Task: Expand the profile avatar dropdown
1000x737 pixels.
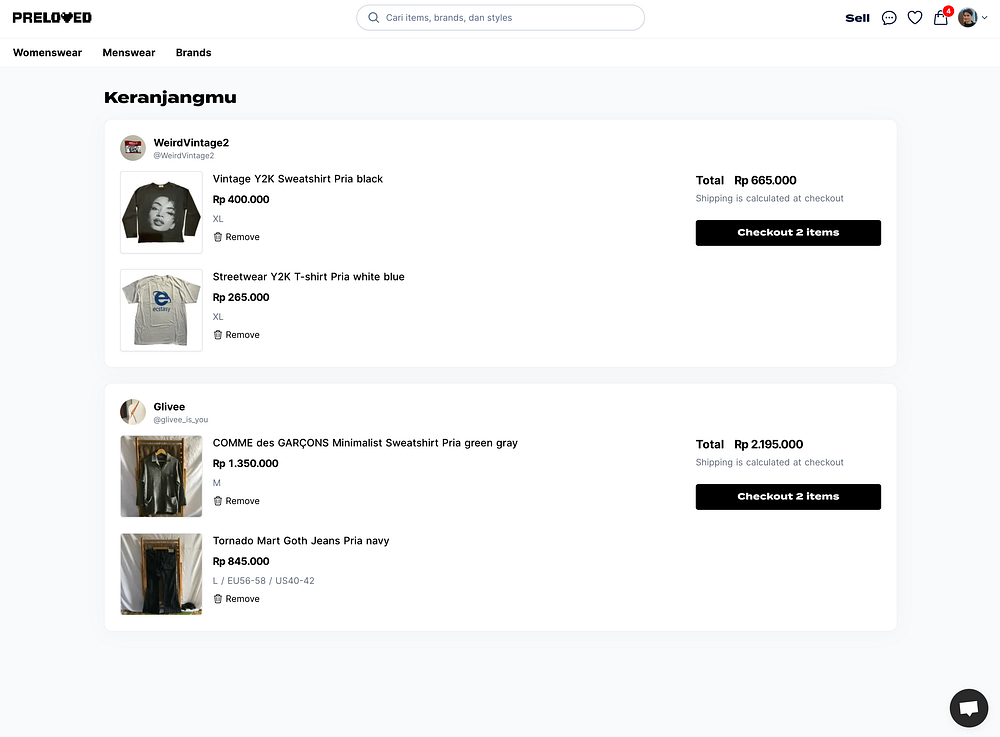Action: [970, 18]
